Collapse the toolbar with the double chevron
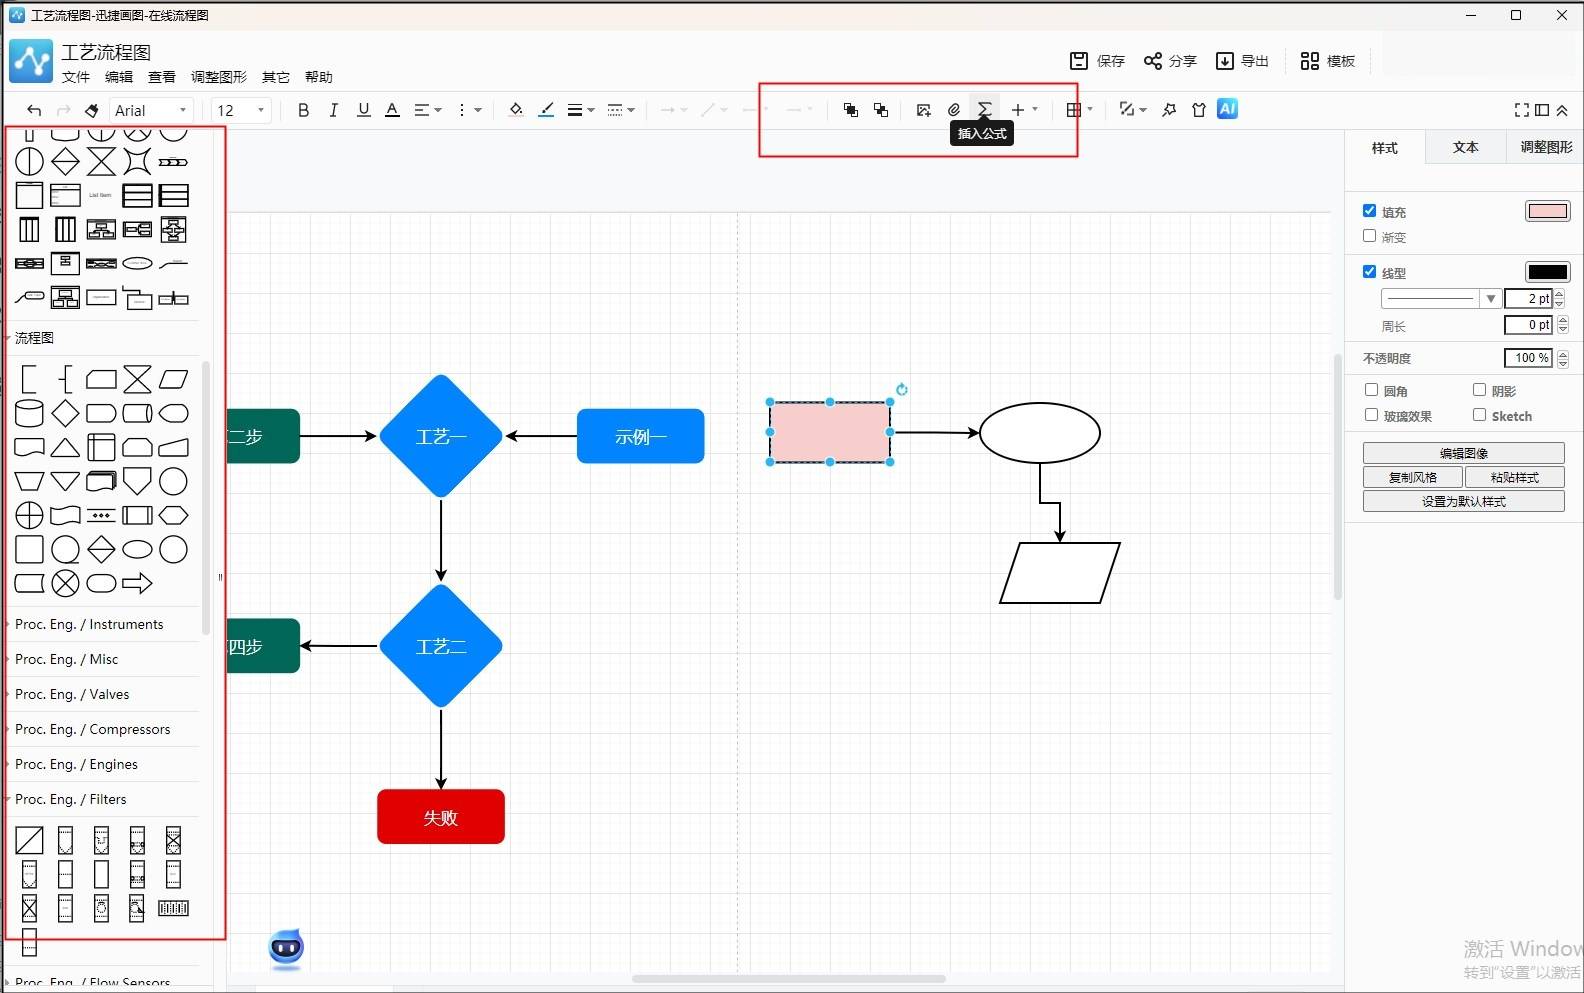Image resolution: width=1584 pixels, height=993 pixels. click(1562, 110)
